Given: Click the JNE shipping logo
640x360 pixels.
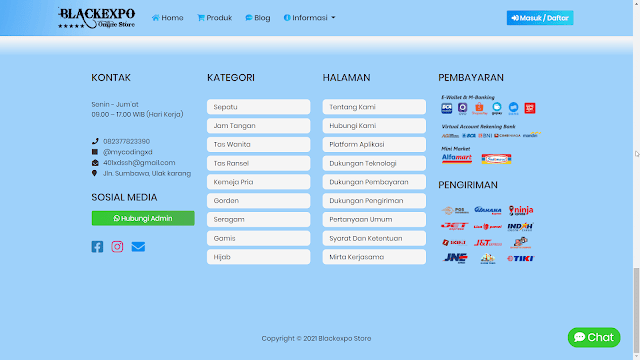Looking at the screenshot, I should (456, 258).
